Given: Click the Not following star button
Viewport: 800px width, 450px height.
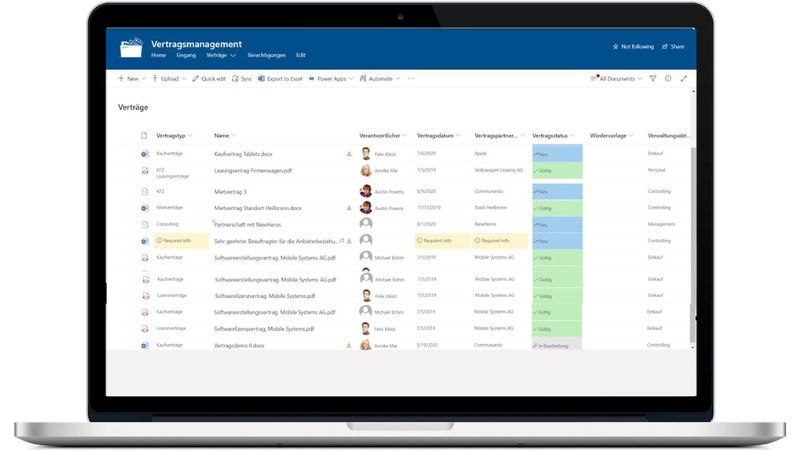Looking at the screenshot, I should (633, 46).
